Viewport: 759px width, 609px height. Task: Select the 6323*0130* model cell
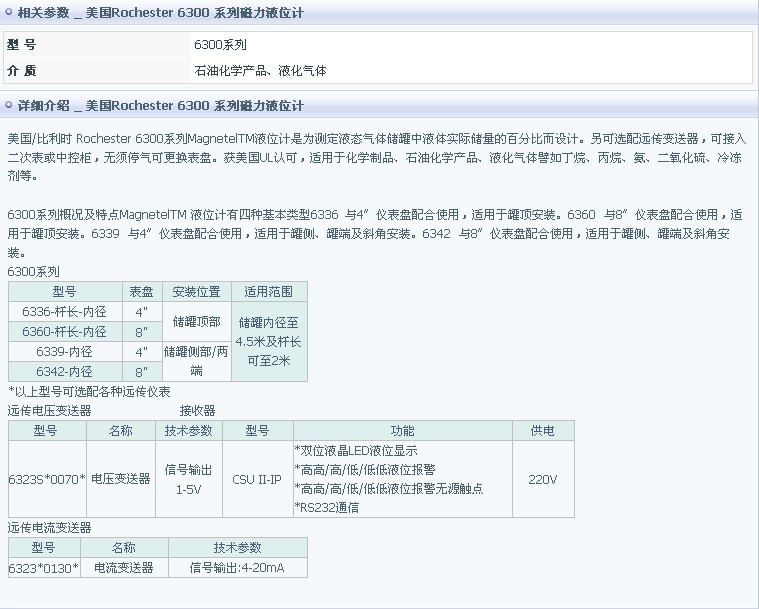click(44, 567)
